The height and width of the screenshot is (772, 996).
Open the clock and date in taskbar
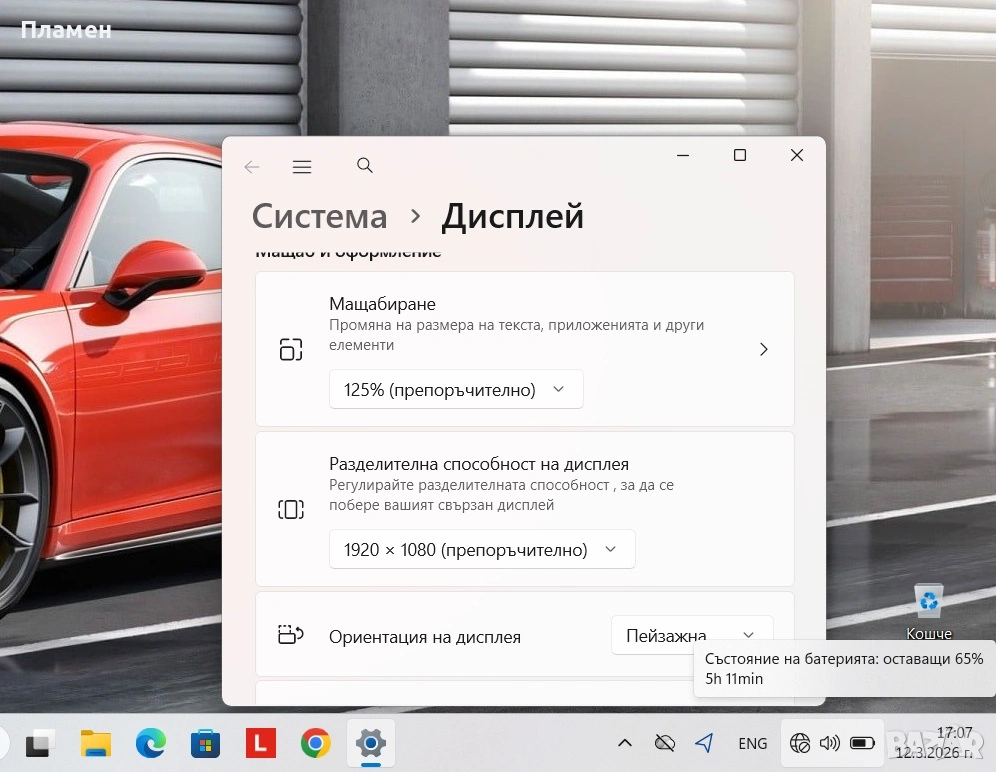pyautogui.click(x=954, y=742)
